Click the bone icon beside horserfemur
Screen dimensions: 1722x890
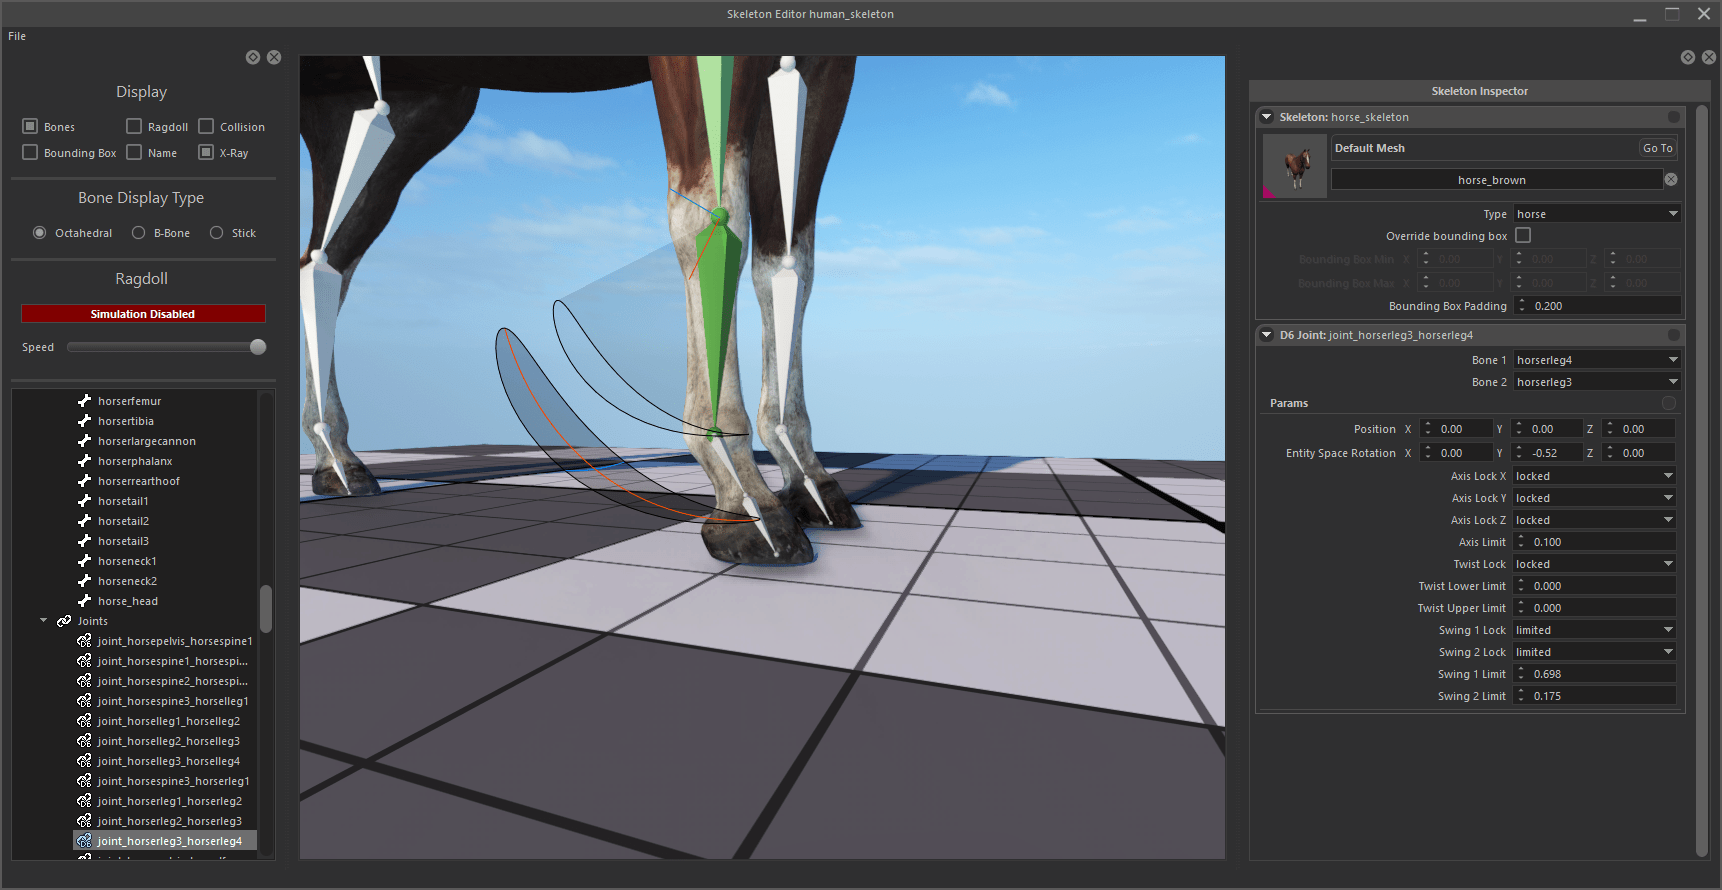click(85, 401)
